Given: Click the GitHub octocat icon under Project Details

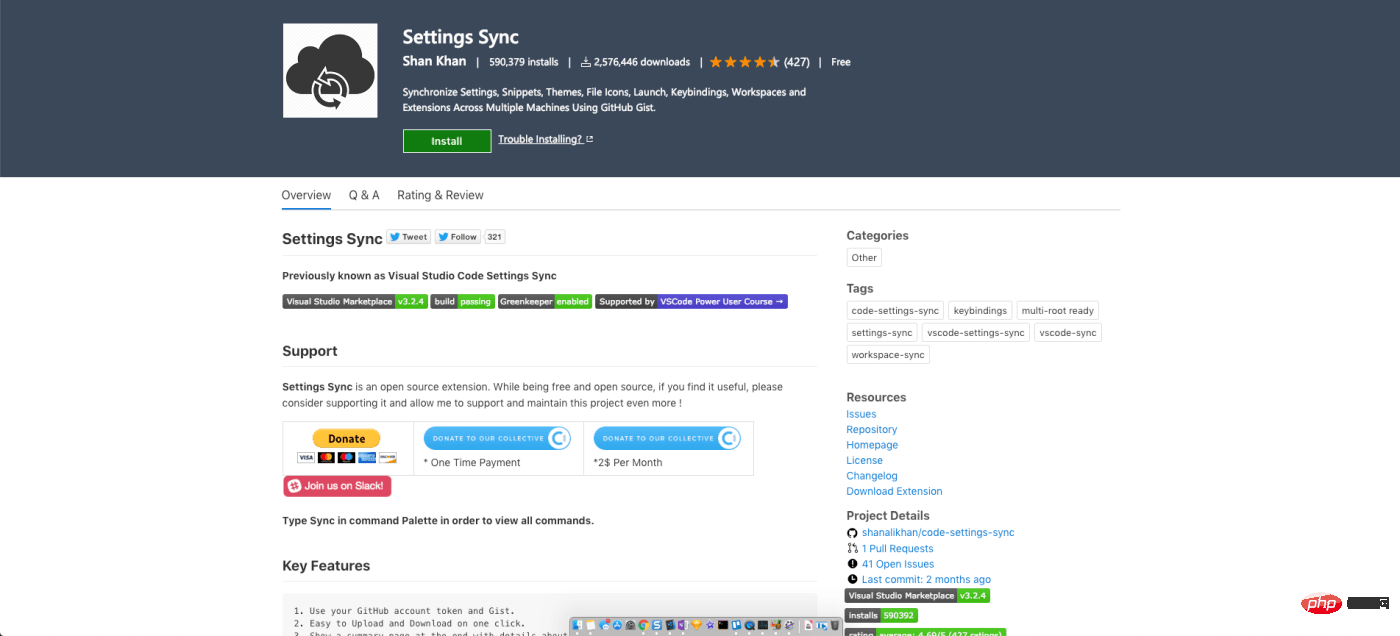Looking at the screenshot, I should (x=852, y=533).
